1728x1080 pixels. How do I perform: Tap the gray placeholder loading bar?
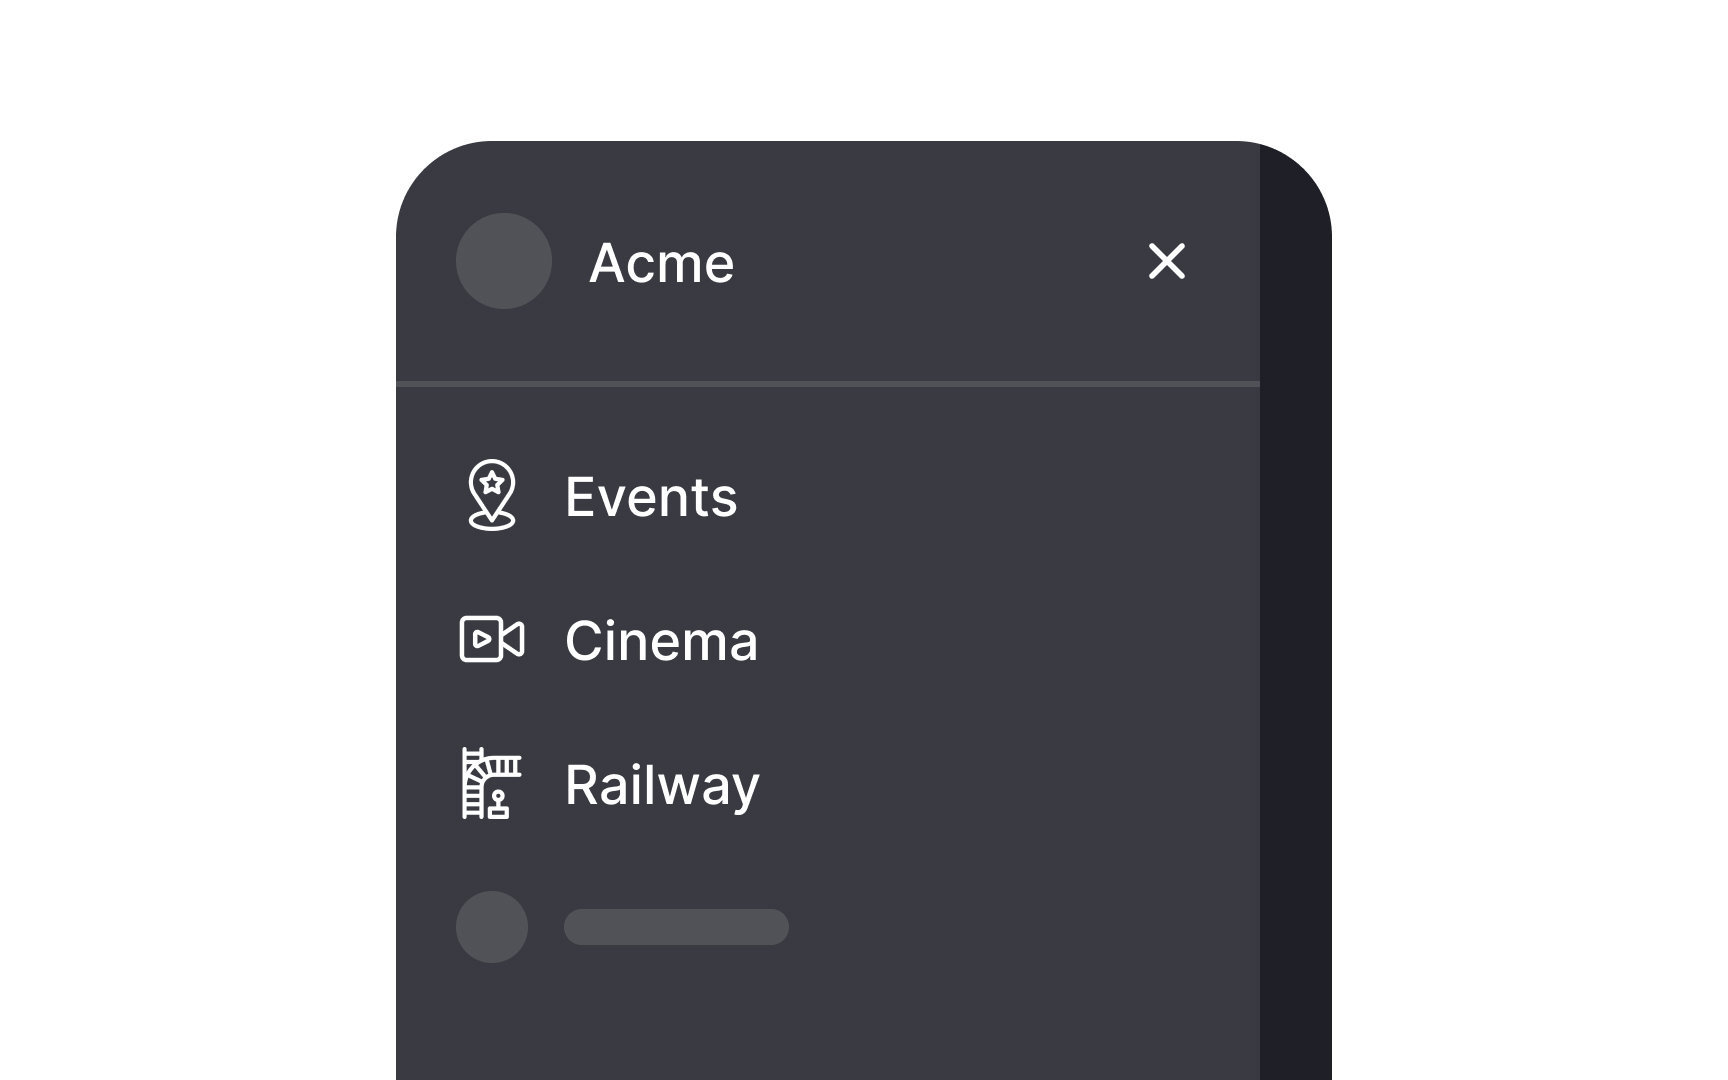[x=675, y=927]
